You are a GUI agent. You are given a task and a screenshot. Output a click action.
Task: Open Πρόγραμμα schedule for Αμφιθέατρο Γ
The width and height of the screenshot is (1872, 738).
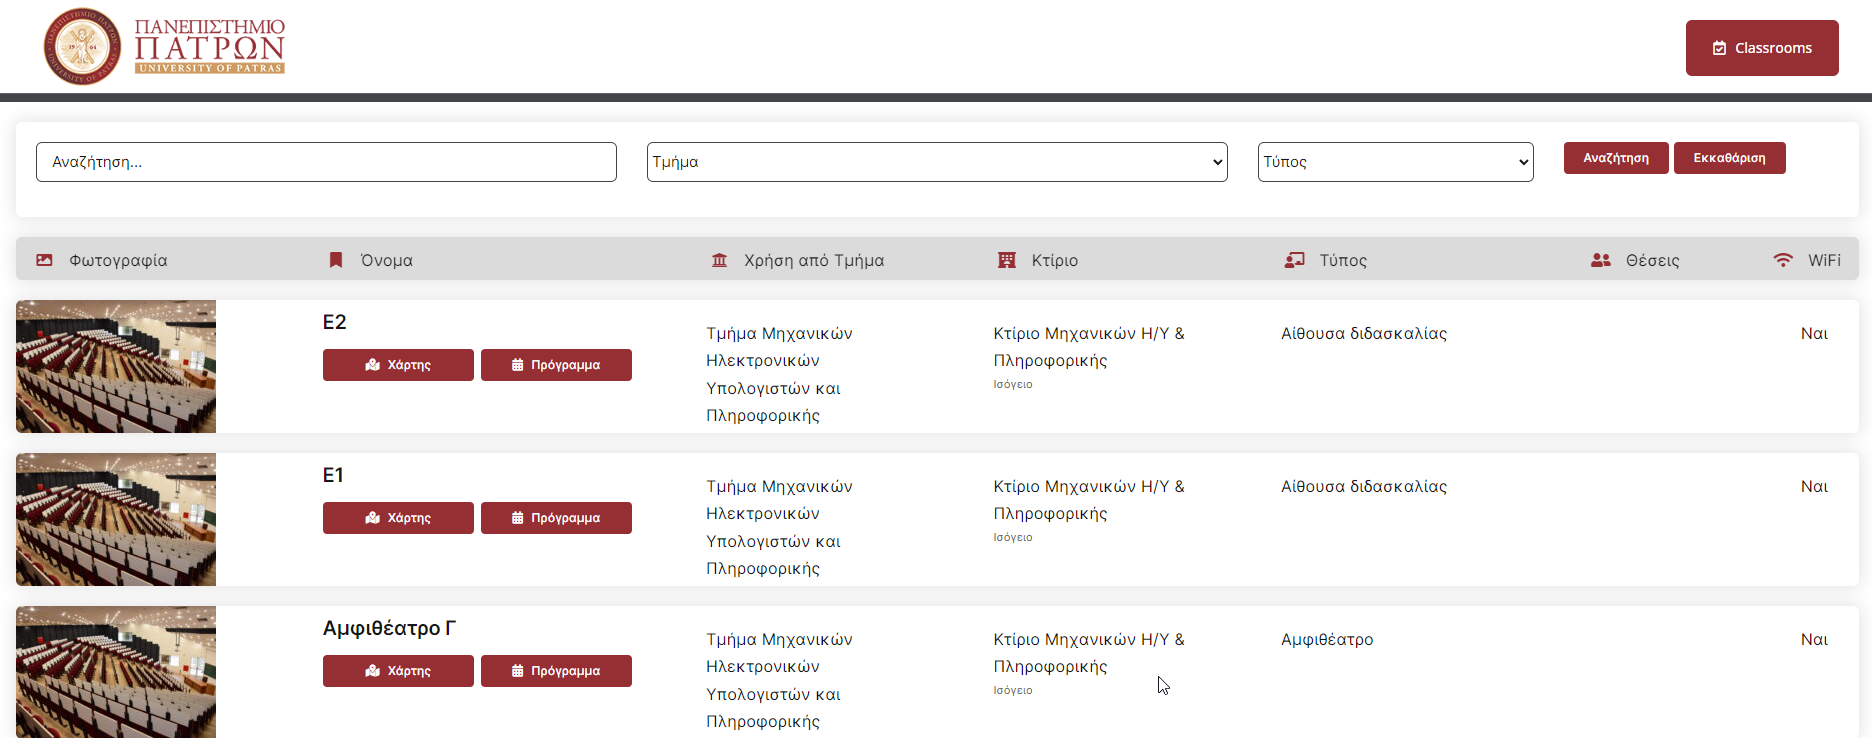556,671
